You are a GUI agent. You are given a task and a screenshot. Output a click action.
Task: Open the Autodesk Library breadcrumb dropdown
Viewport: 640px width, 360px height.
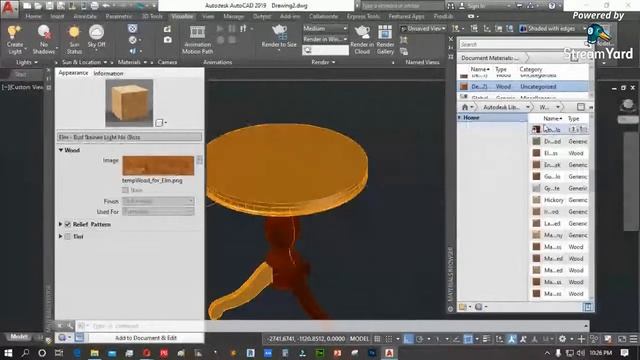pos(527,107)
